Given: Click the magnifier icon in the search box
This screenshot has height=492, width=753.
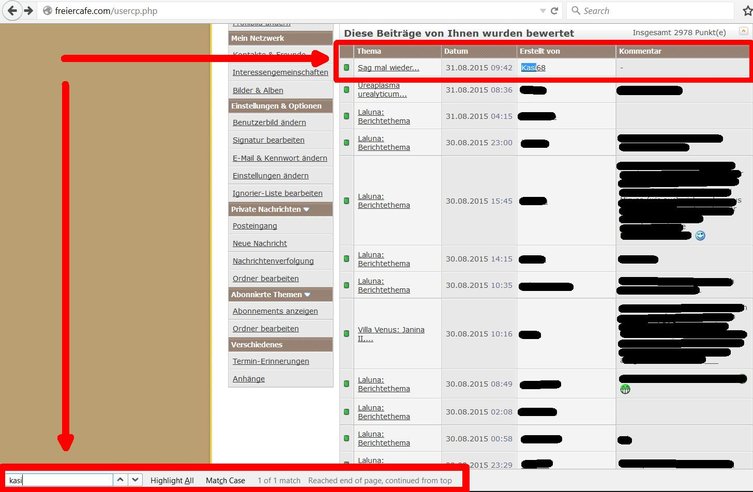Looking at the screenshot, I should [x=575, y=10].
